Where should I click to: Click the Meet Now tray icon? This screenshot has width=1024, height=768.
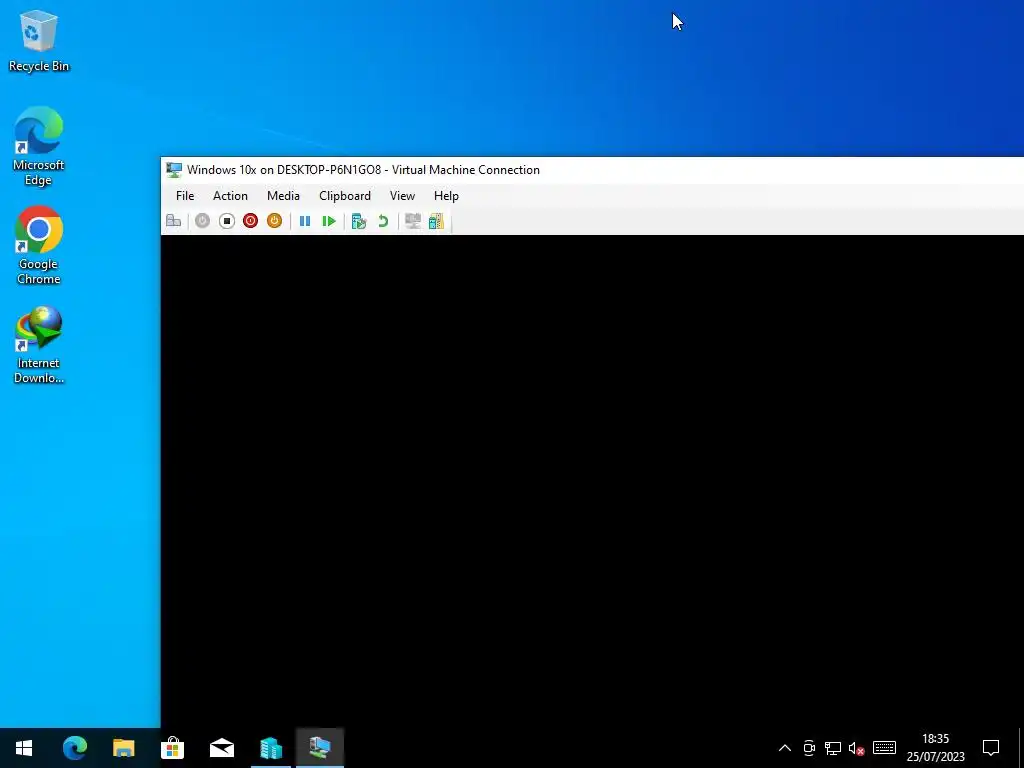tap(809, 748)
